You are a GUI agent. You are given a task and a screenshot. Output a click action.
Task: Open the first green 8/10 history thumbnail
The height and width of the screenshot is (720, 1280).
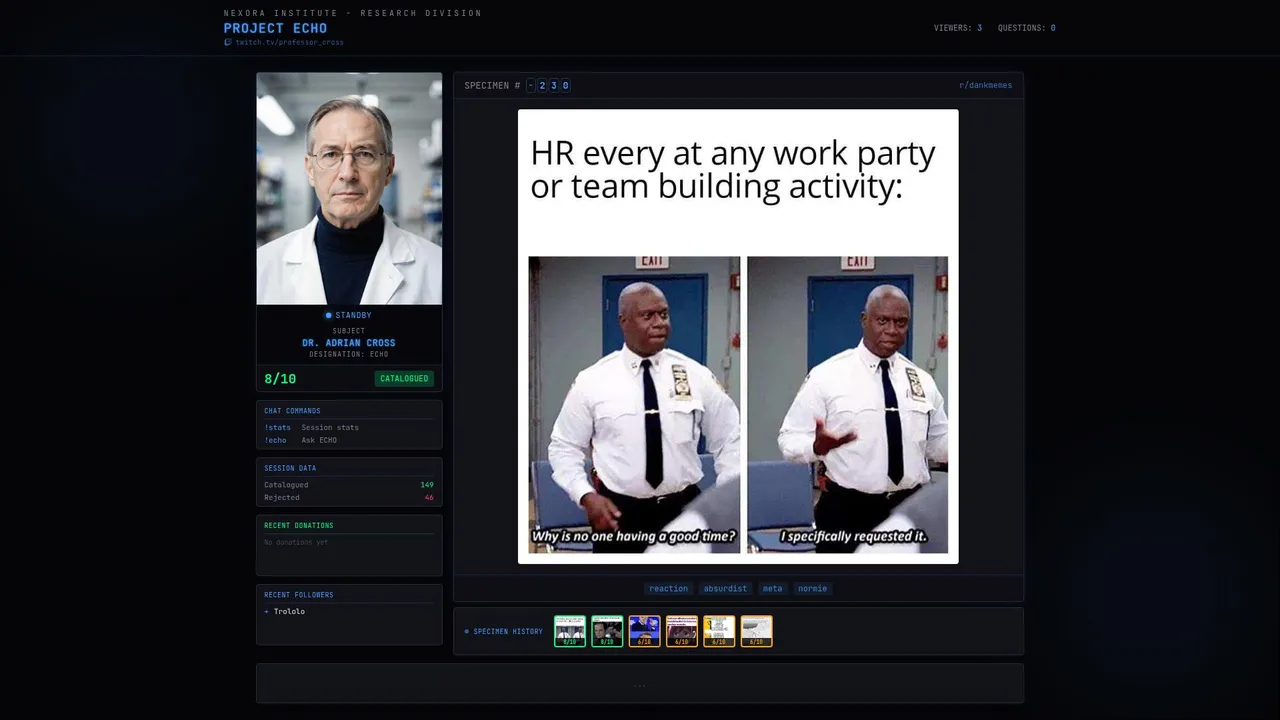click(570, 631)
